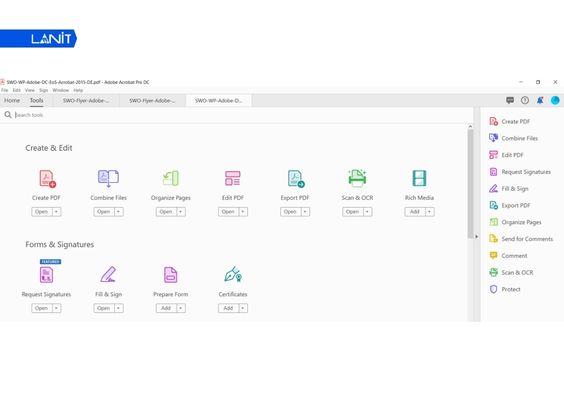Switch to first SWO-Flyer-Adobe document tab

point(86,101)
